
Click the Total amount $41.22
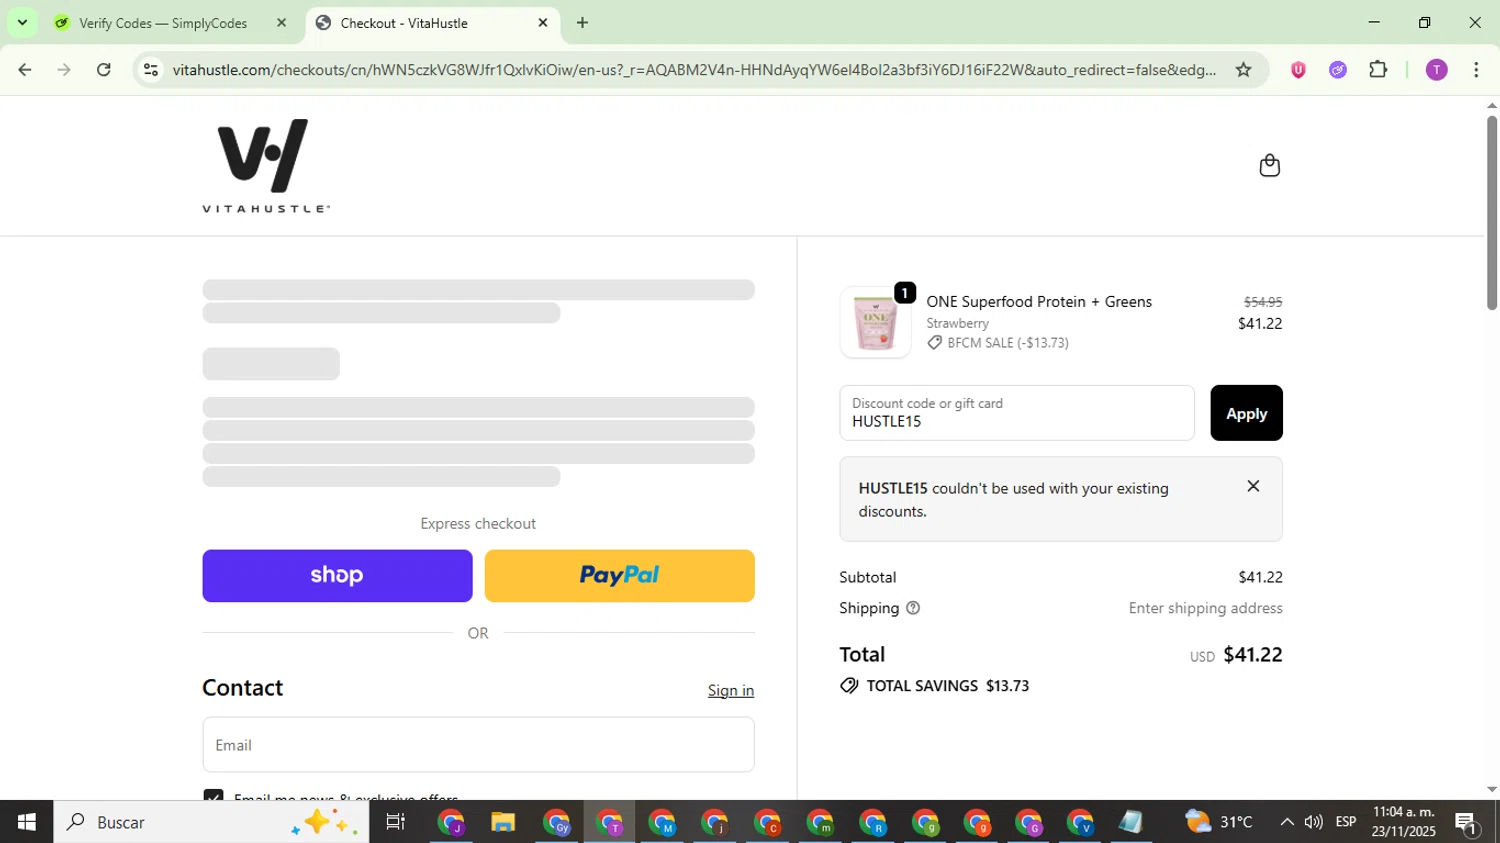point(1253,655)
